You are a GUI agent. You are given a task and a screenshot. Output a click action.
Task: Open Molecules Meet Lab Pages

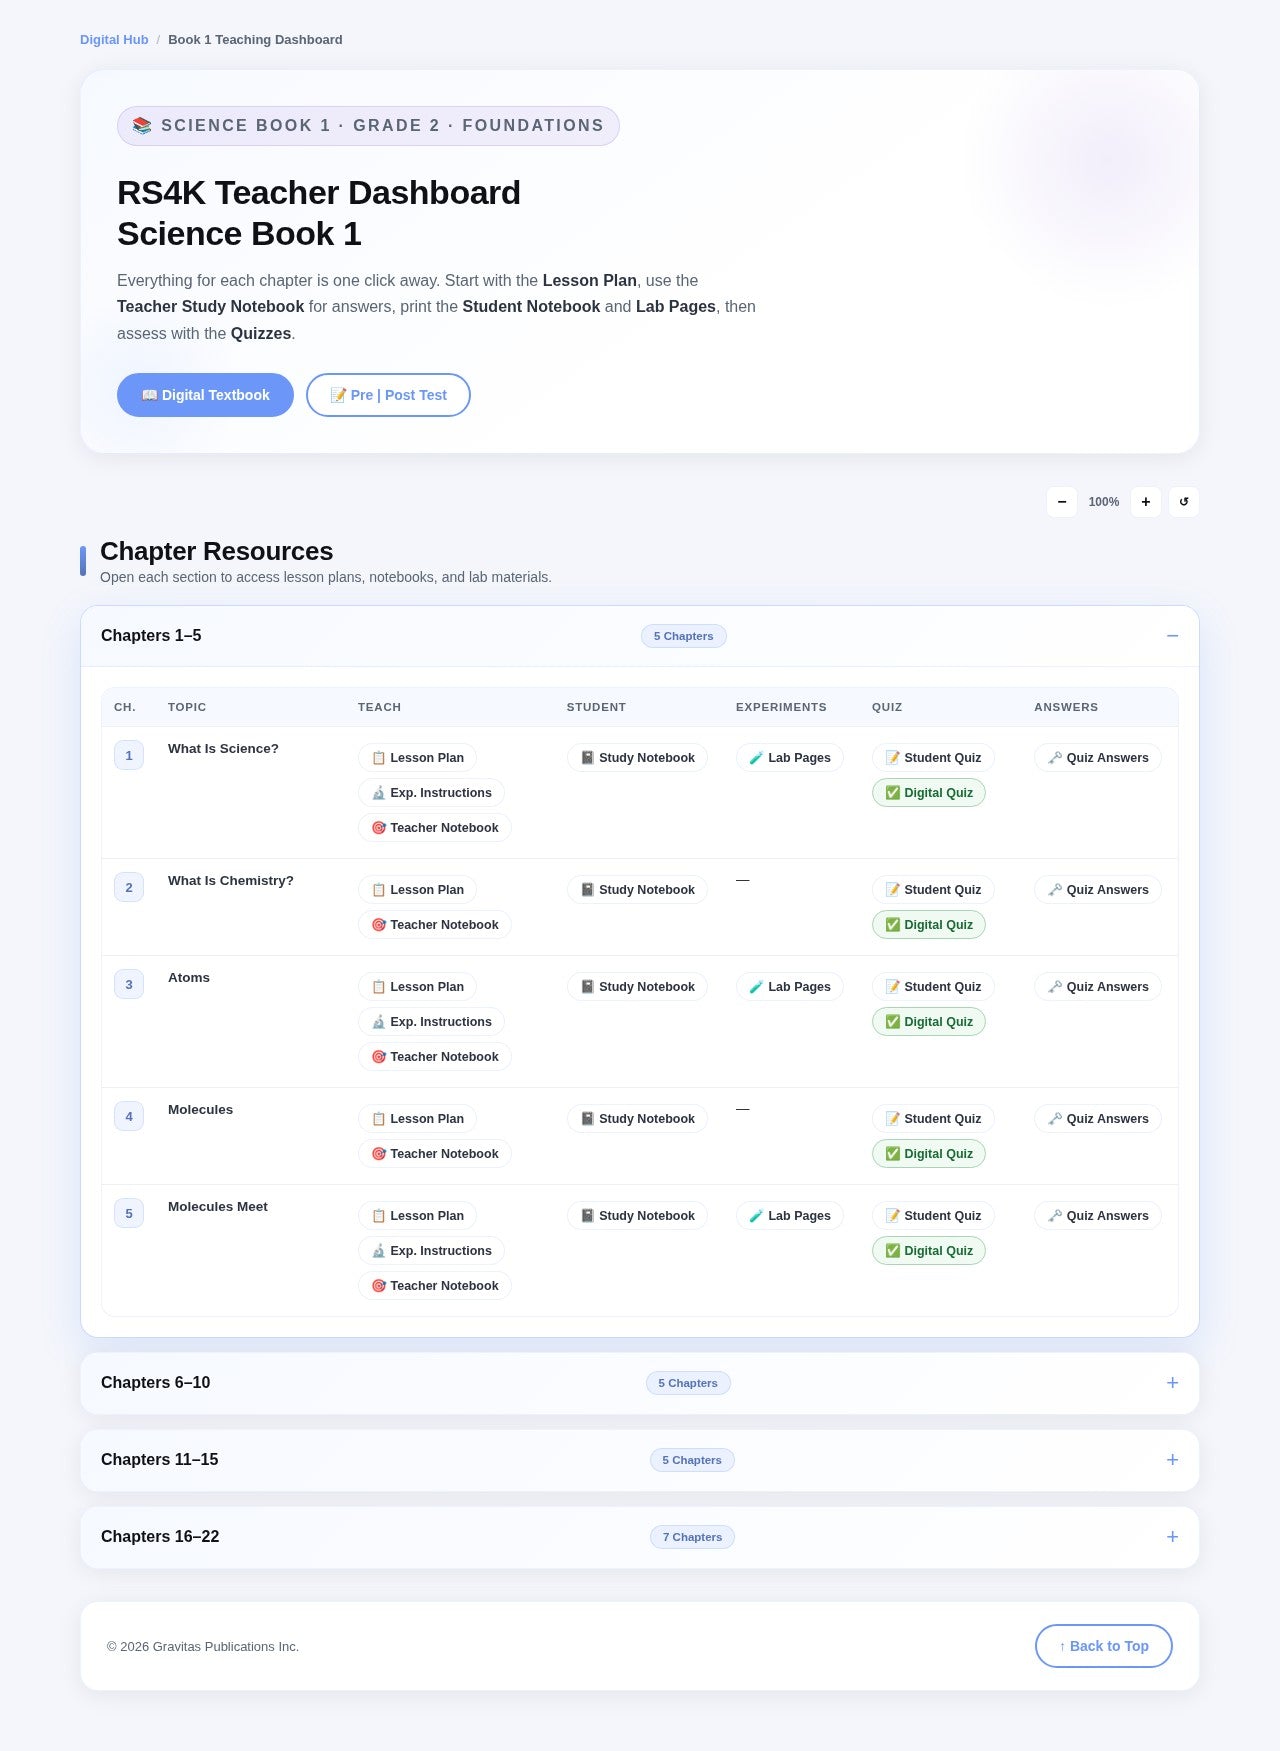point(790,1216)
